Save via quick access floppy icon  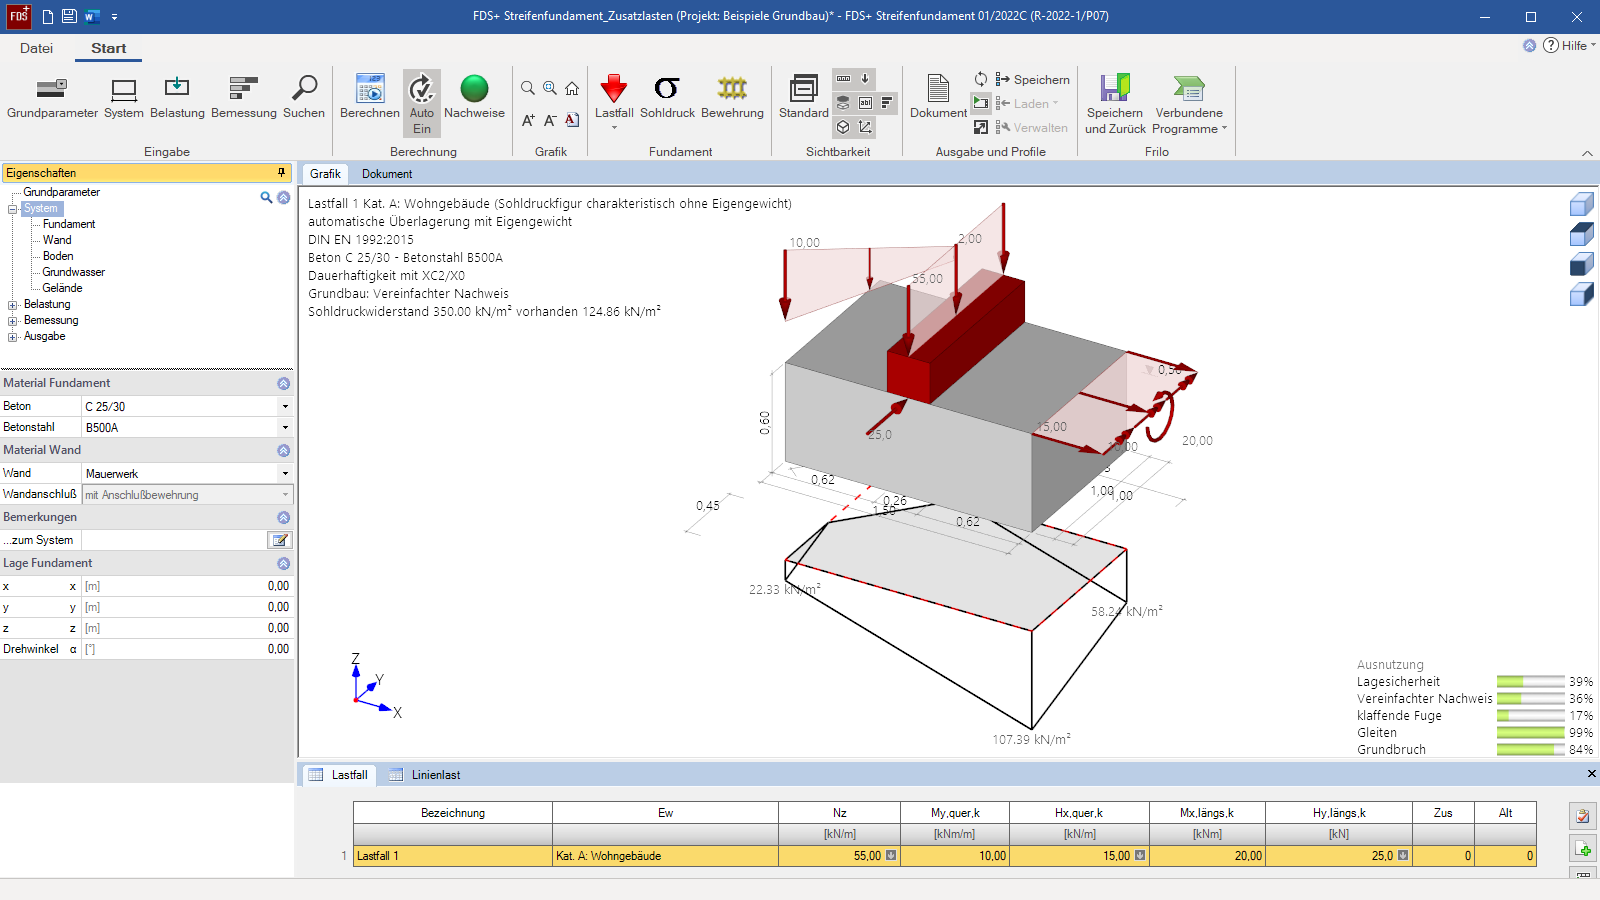pos(69,16)
